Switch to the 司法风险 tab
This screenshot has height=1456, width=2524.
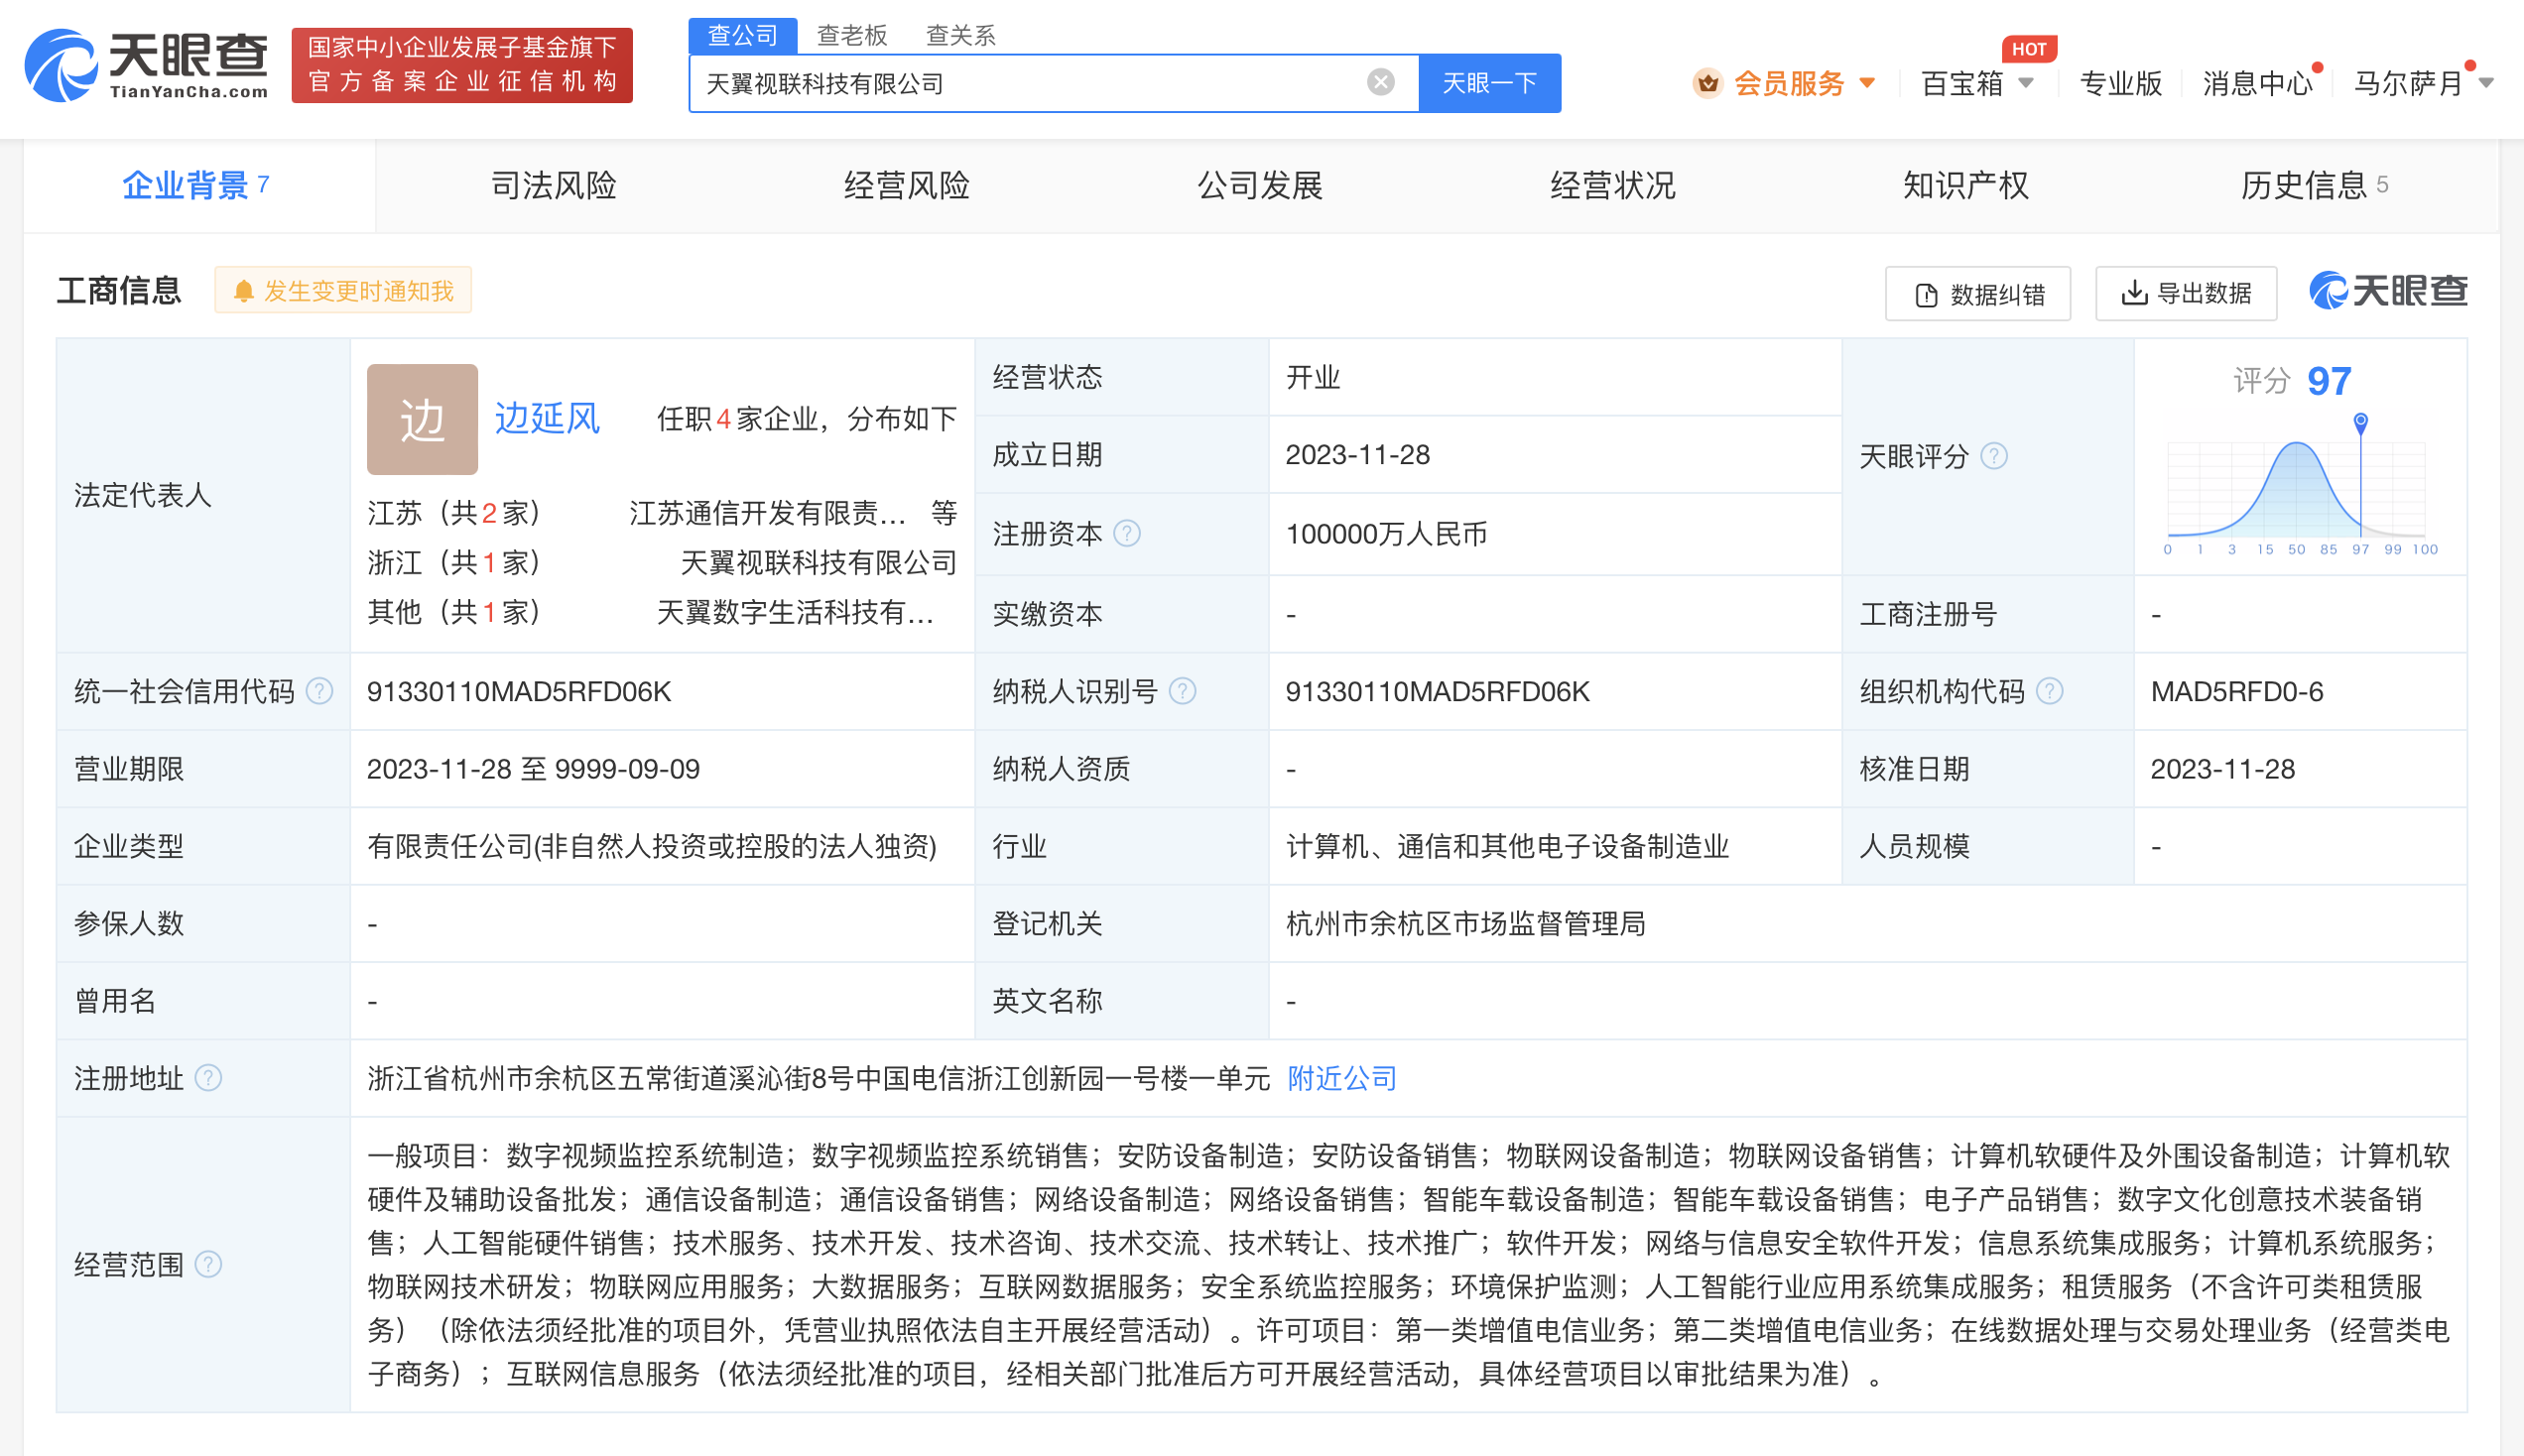[x=553, y=186]
